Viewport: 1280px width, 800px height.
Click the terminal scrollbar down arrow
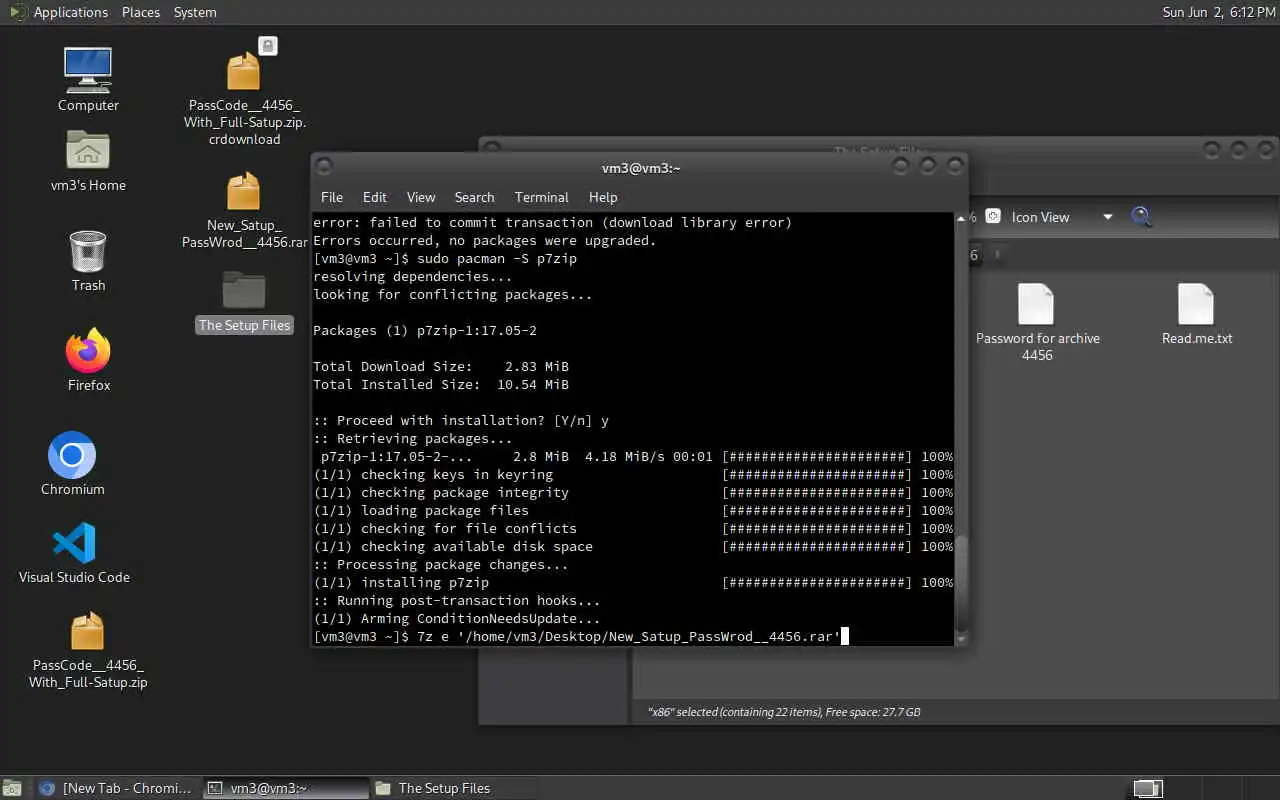coord(961,638)
